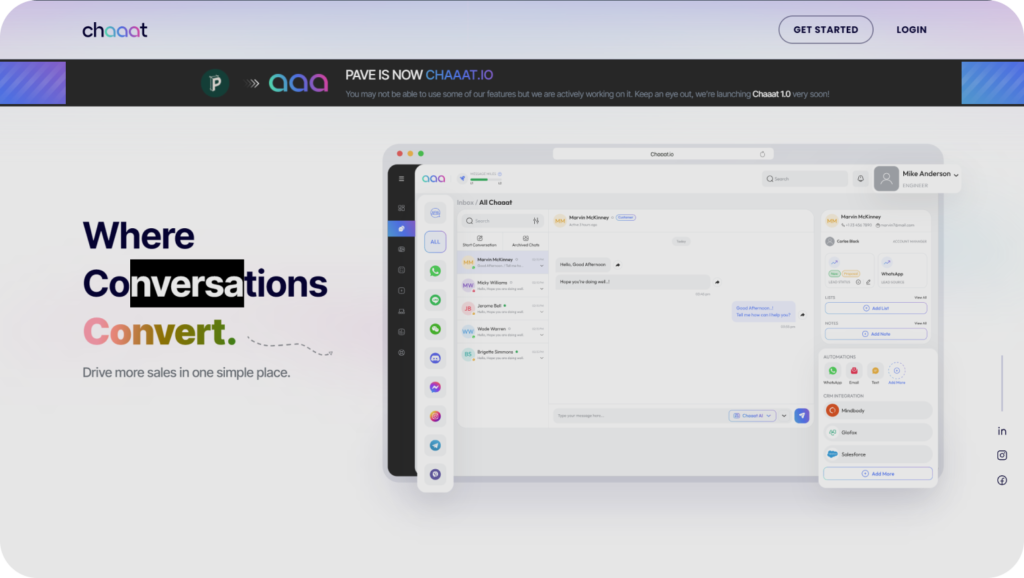Select the Telegram channel icon
Screen dimensions: 1024x578
435,445
